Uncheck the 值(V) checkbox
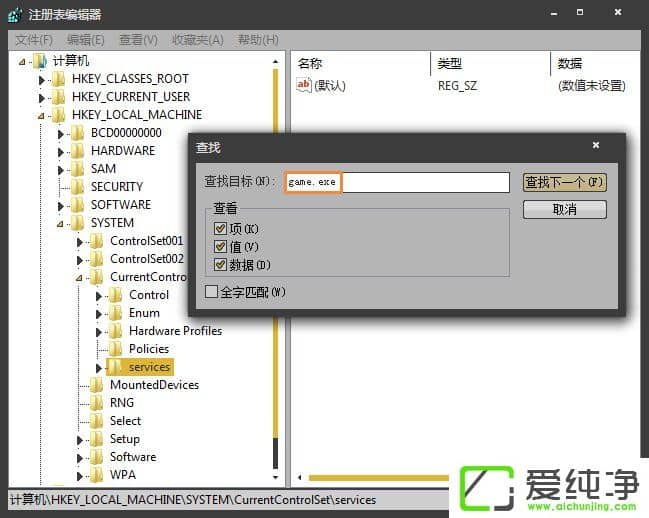The image size is (649, 518). 221,247
